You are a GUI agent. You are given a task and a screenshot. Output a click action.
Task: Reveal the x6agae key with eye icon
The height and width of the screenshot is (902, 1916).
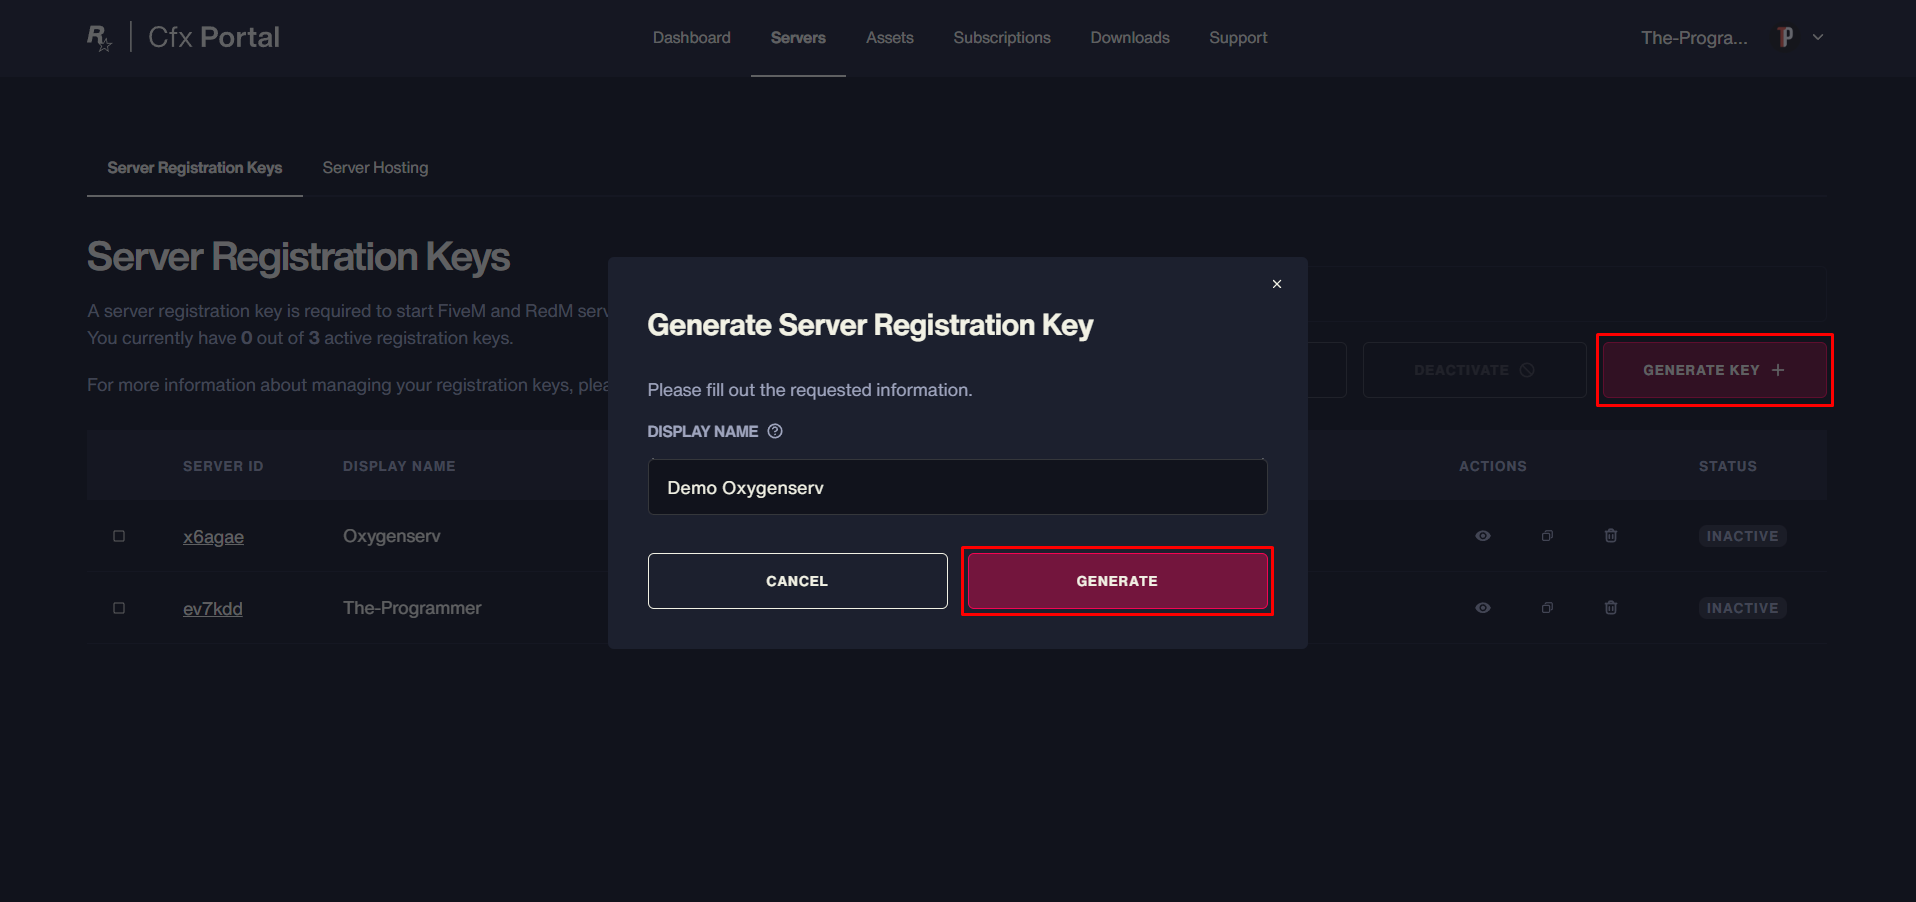pyautogui.click(x=1483, y=536)
